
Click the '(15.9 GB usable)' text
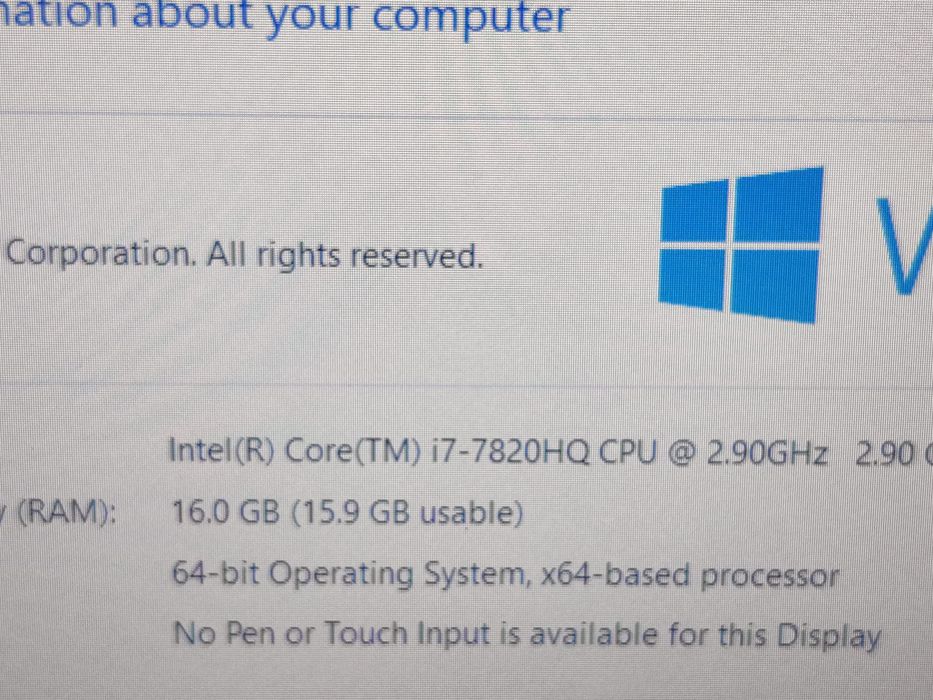point(408,512)
